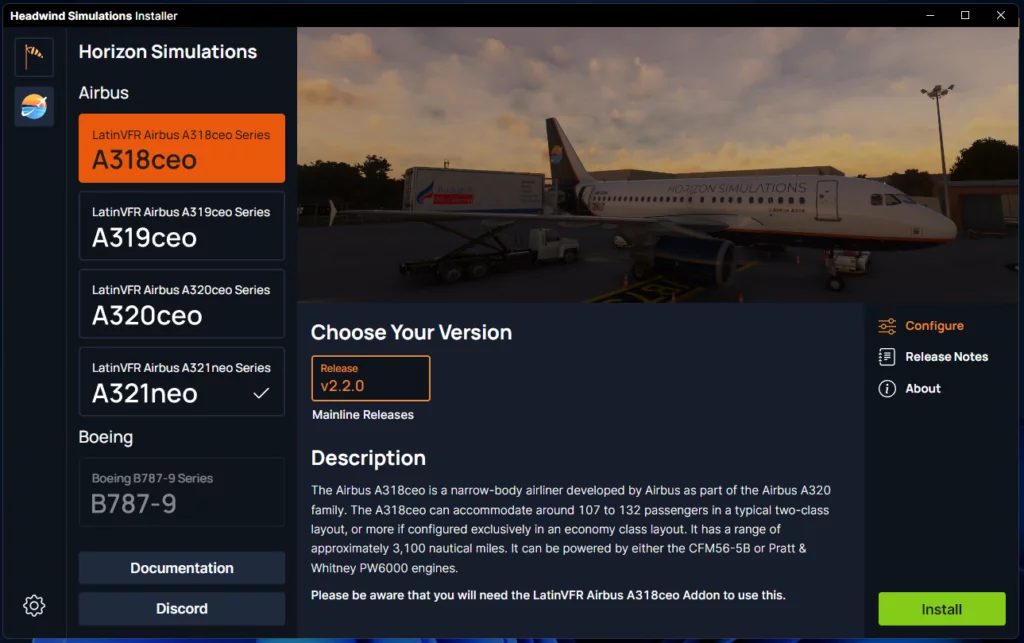1024x643 pixels.
Task: Open the Headwind windsock publisher icon
Action: [x=34, y=57]
